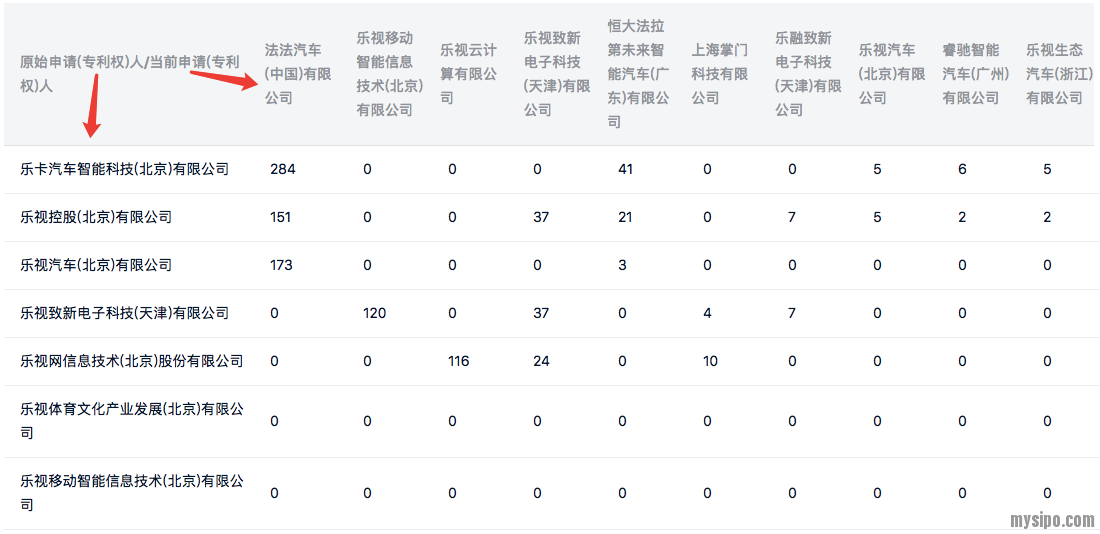1100x534 pixels.
Task: Click the cell showing value 41
Action: pos(626,169)
